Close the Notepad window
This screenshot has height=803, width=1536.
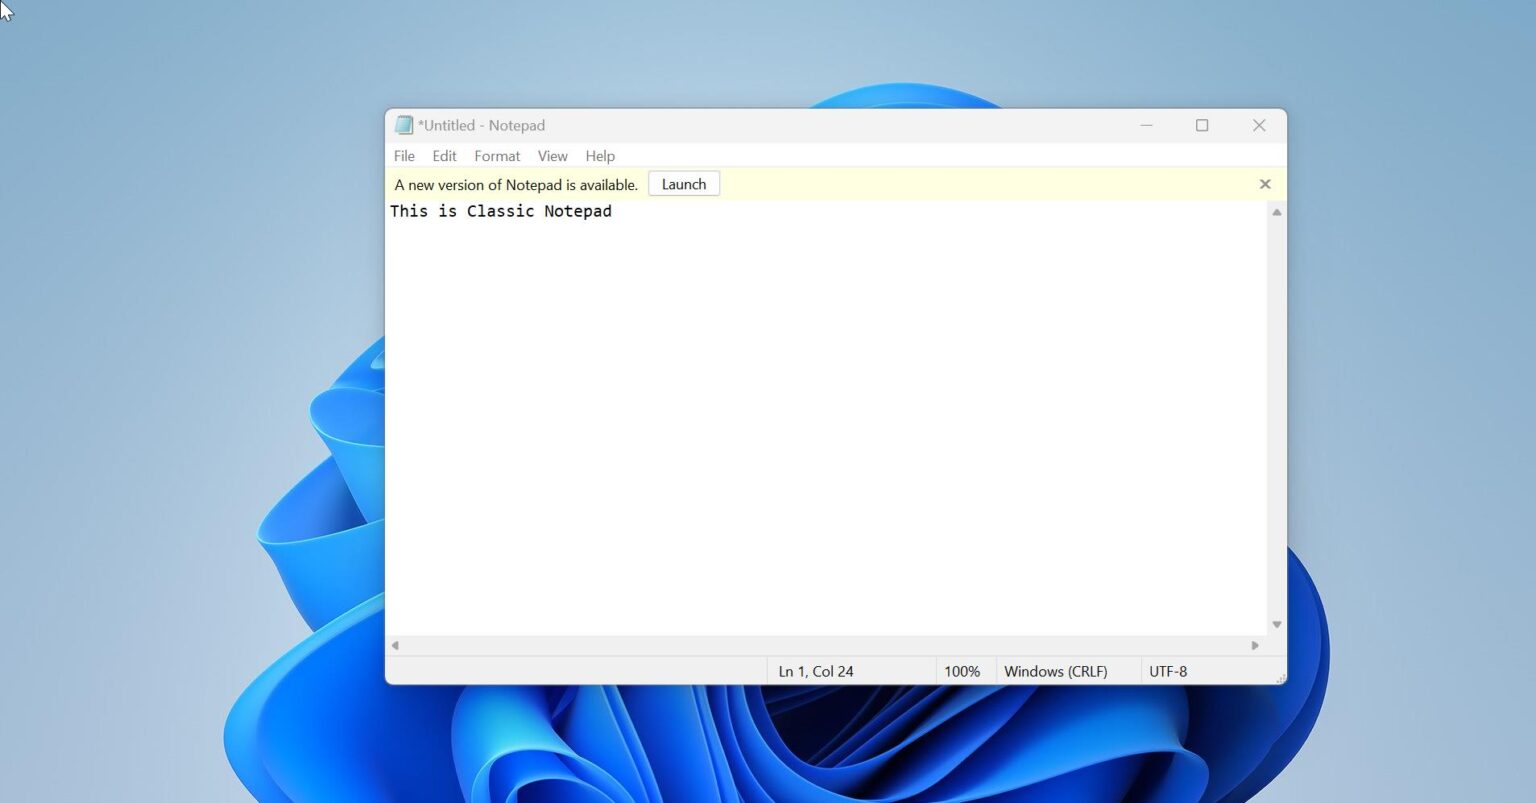coord(1259,125)
